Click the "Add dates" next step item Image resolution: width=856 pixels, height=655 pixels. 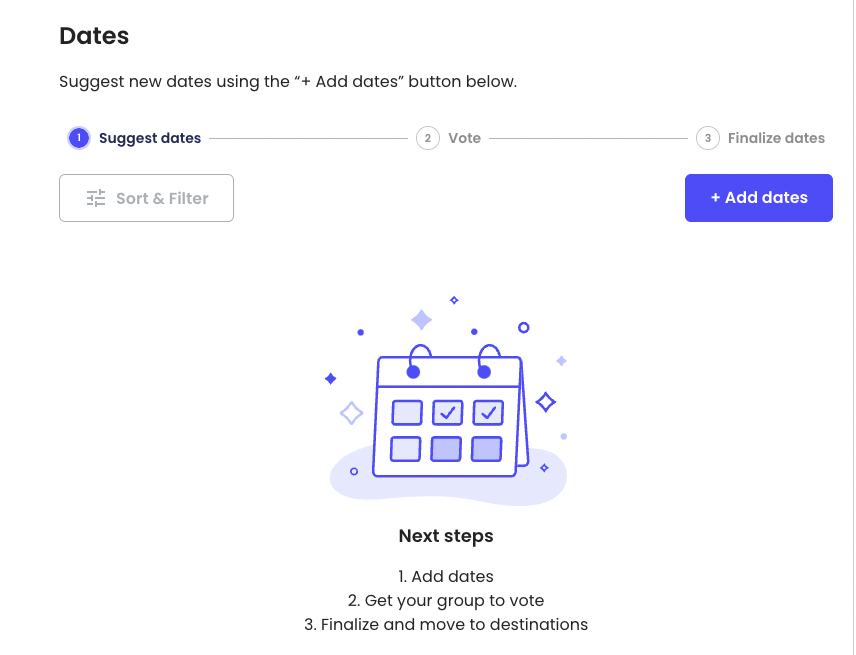[x=445, y=576]
